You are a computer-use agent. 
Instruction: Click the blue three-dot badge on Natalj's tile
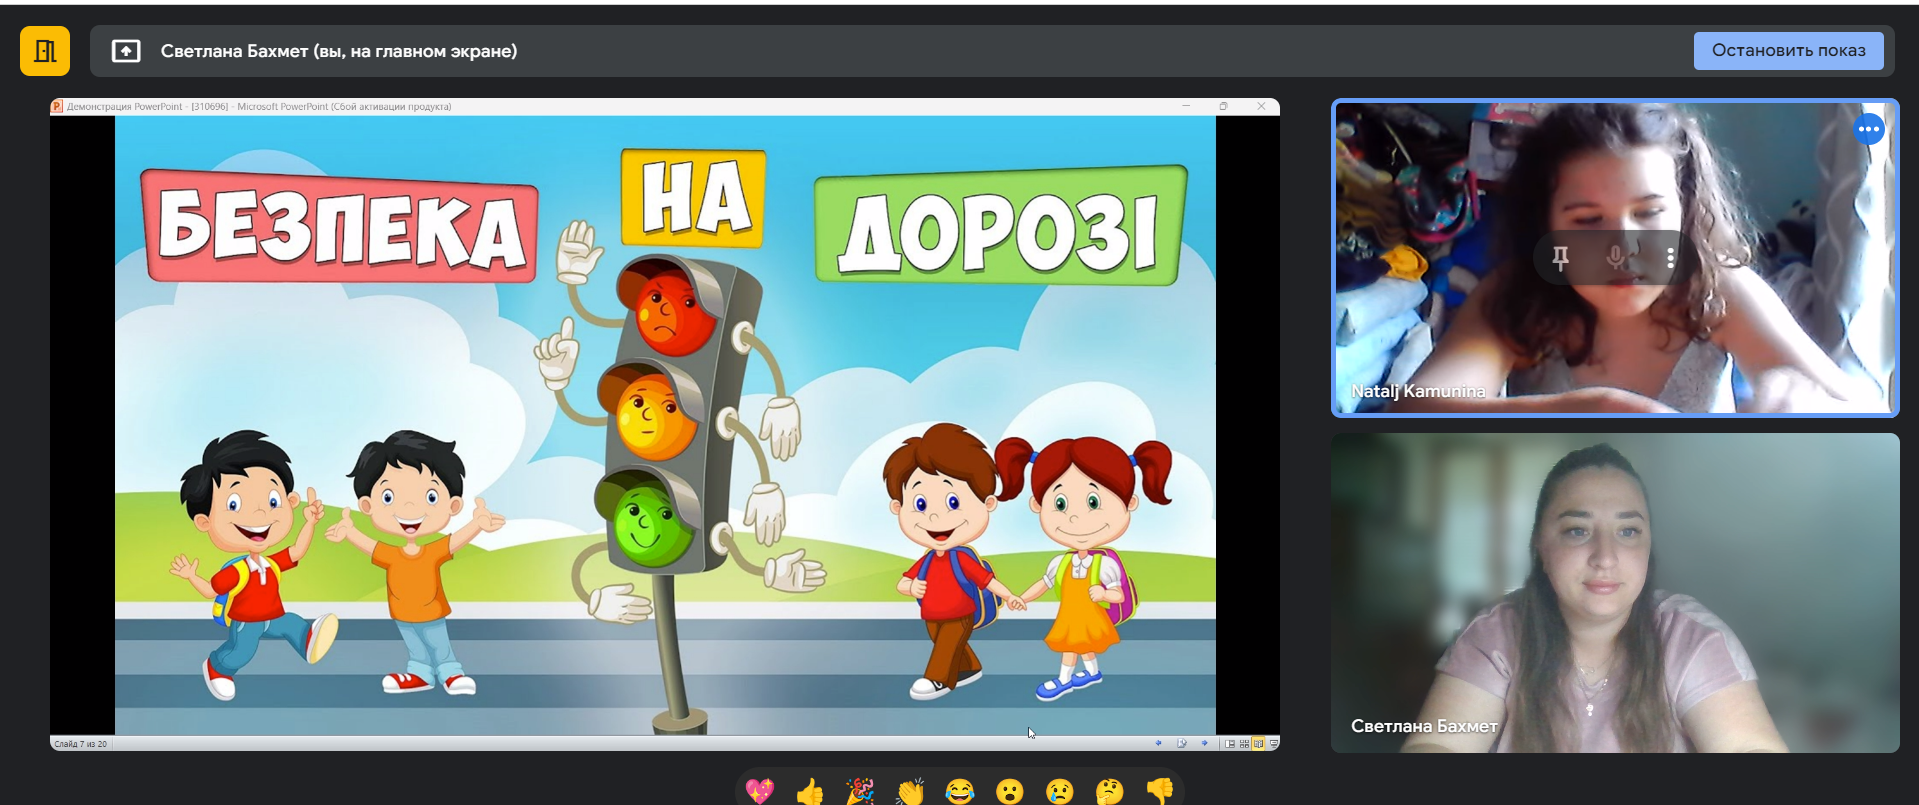1868,129
